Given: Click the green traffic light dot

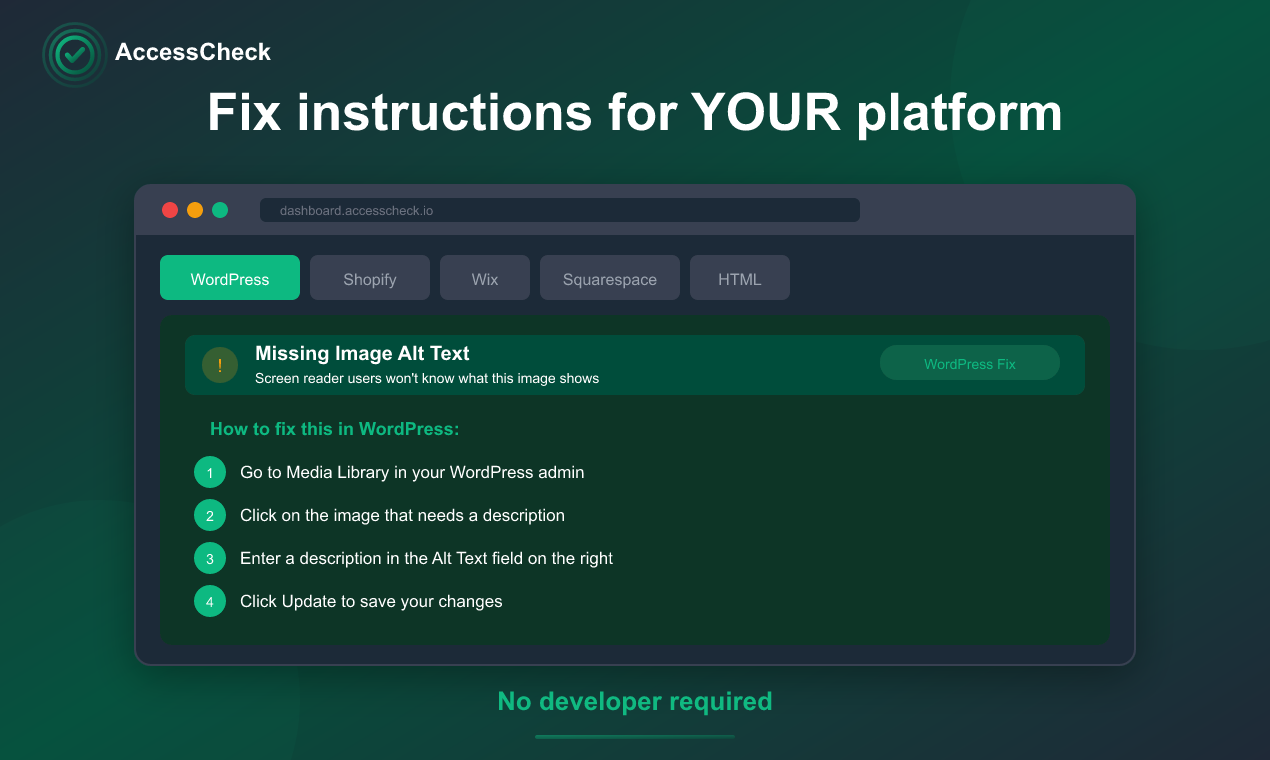Looking at the screenshot, I should [x=220, y=210].
